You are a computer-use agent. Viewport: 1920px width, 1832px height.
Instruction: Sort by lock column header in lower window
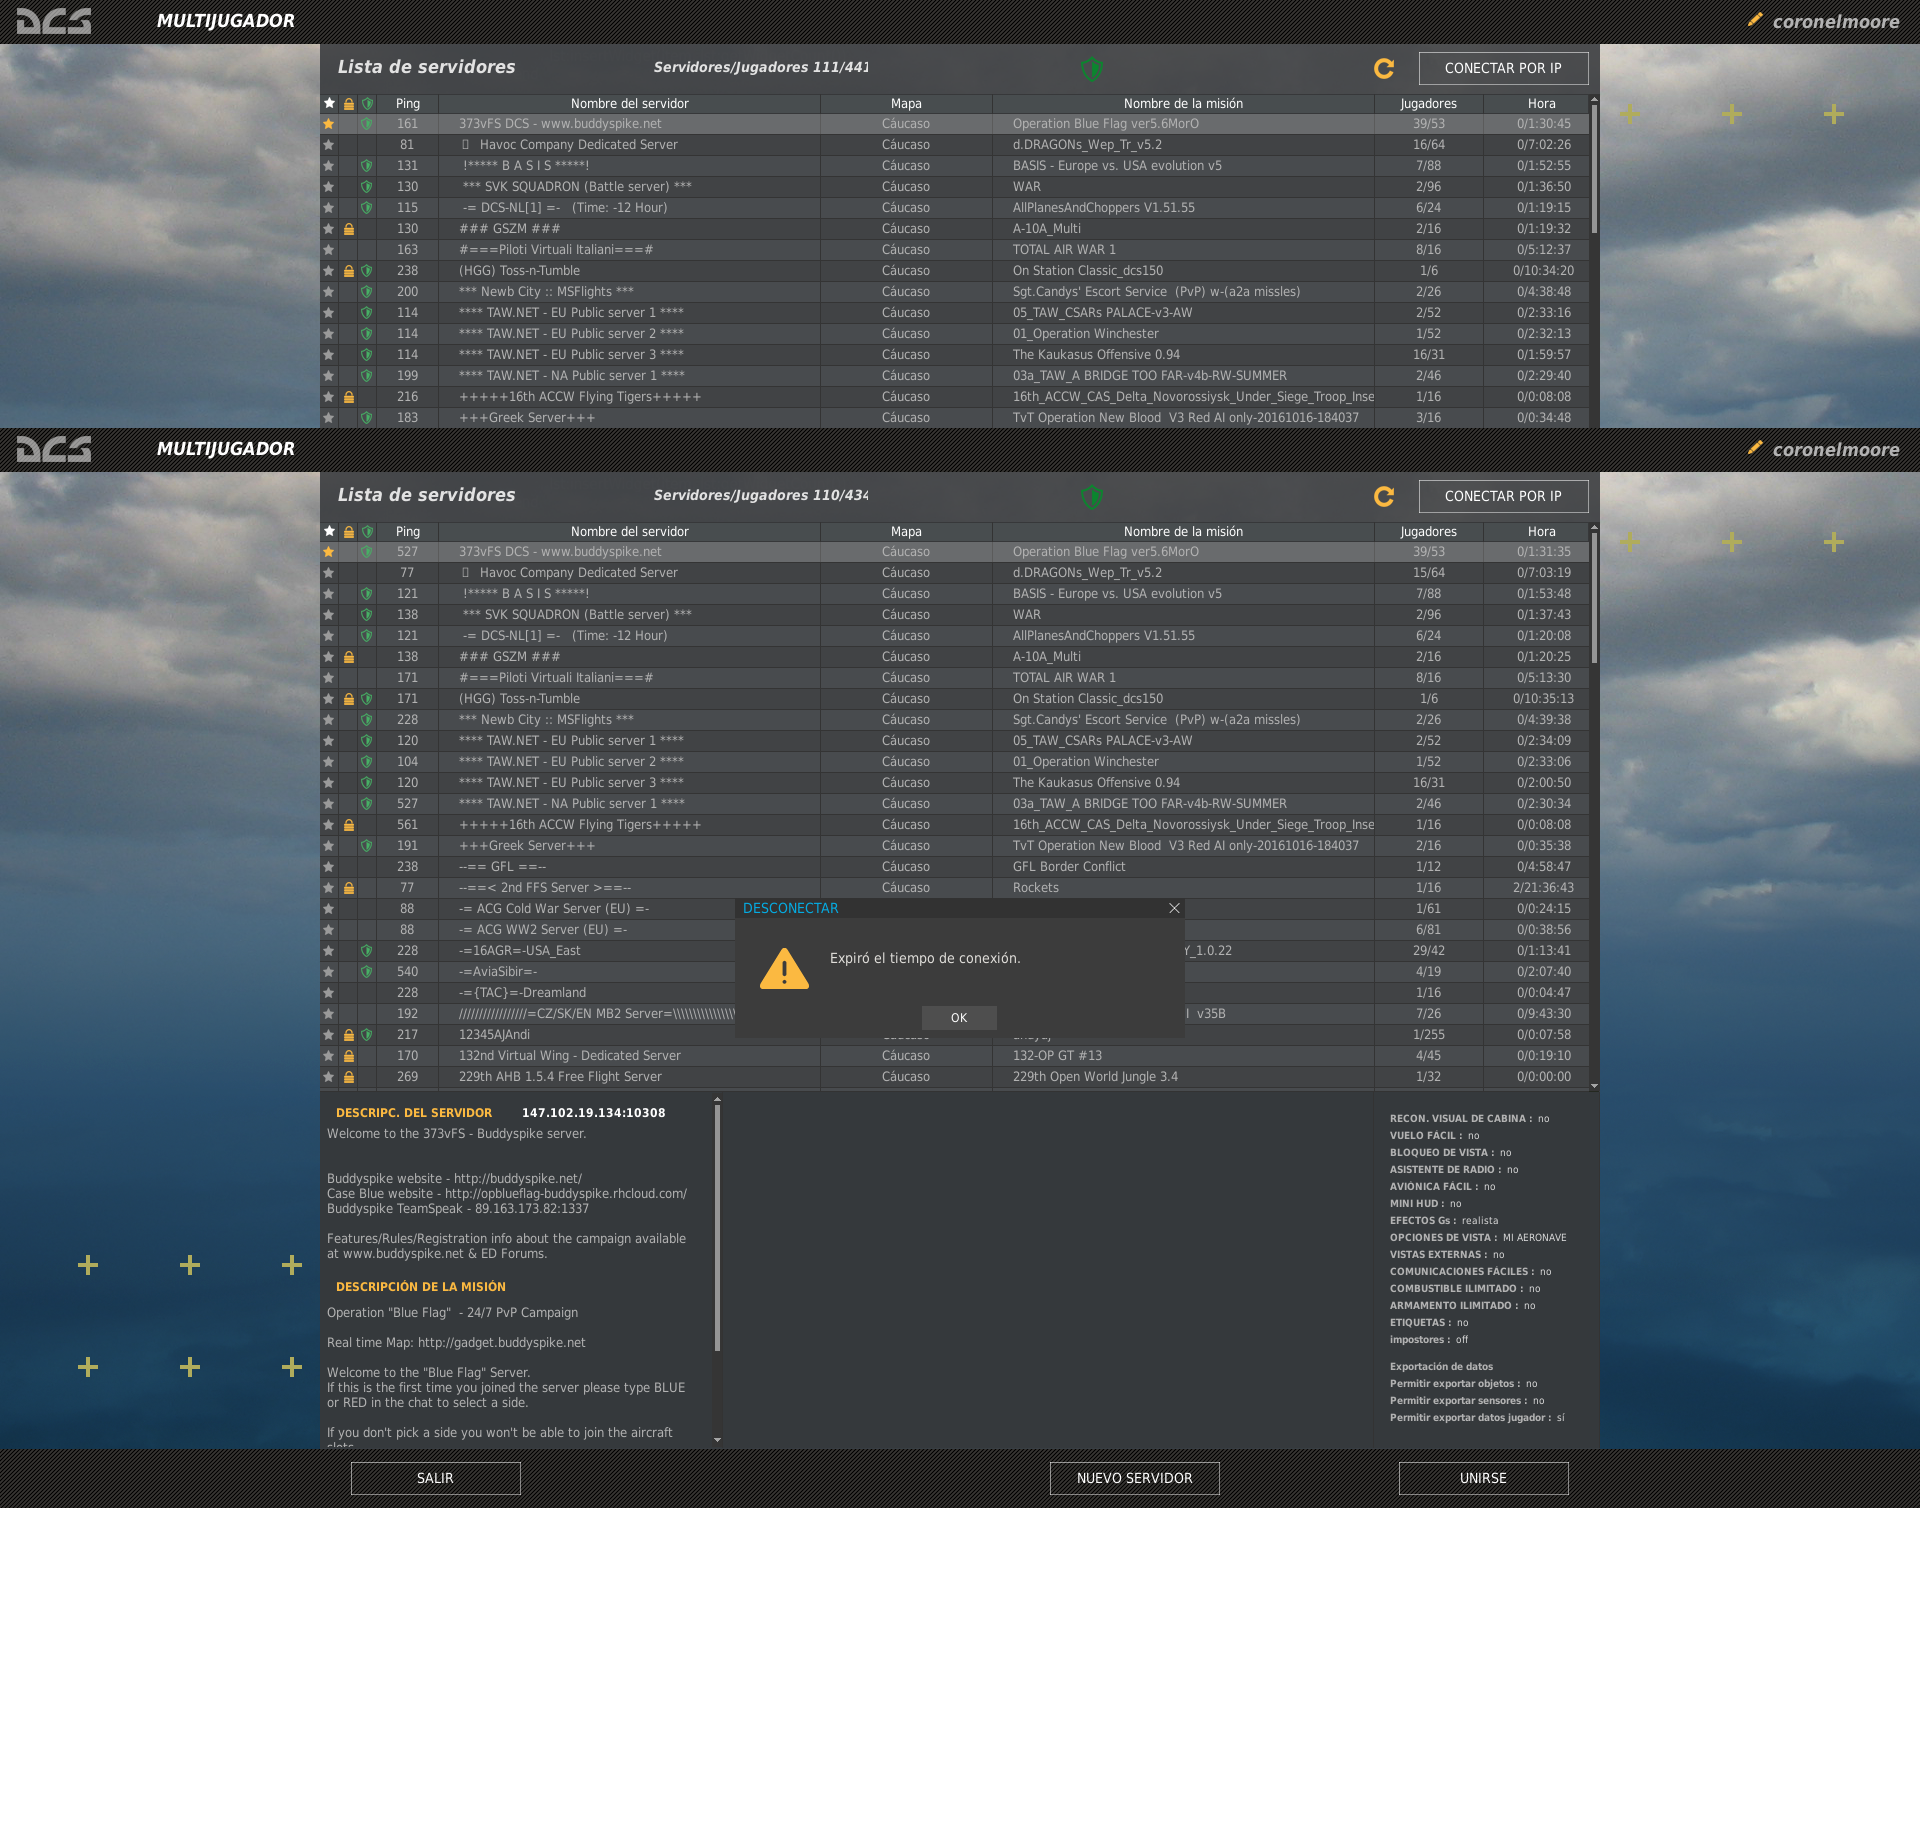pyautogui.click(x=349, y=531)
